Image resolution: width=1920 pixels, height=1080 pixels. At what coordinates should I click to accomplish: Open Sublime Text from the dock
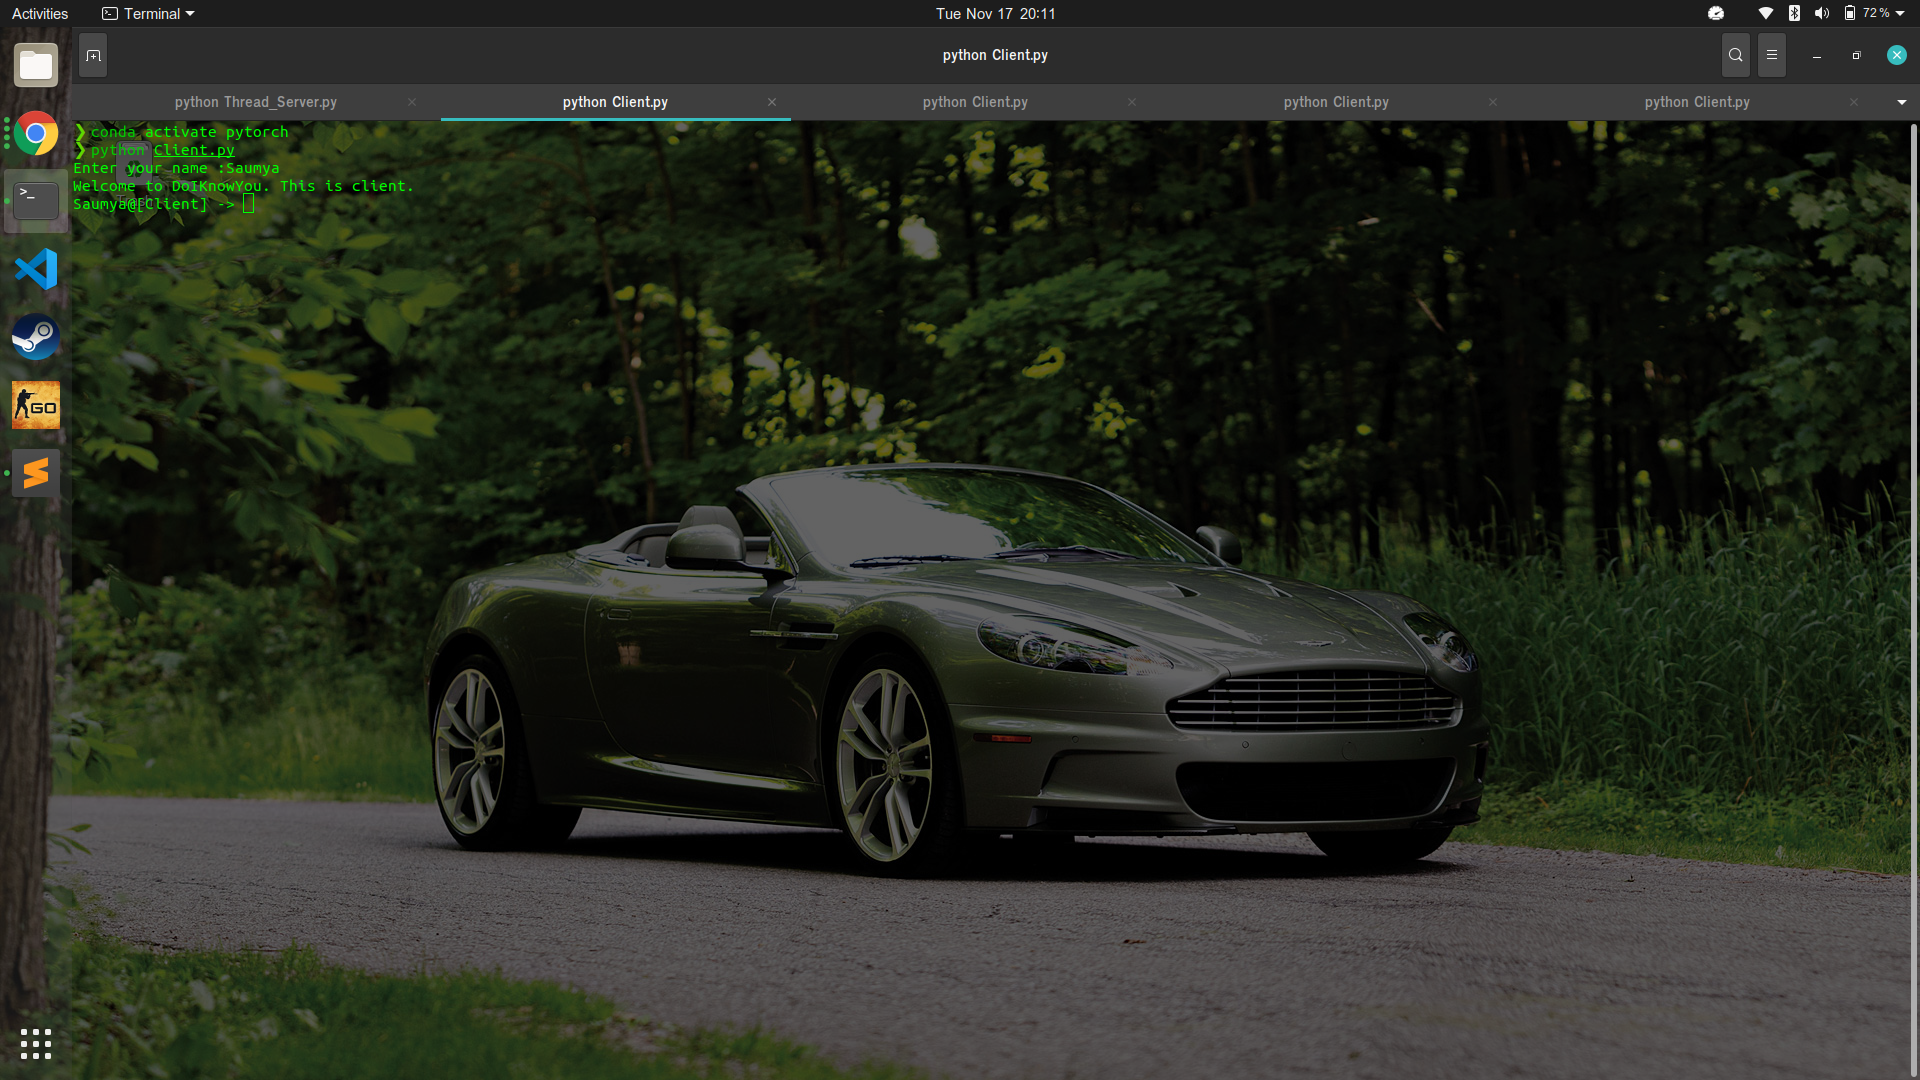click(36, 473)
